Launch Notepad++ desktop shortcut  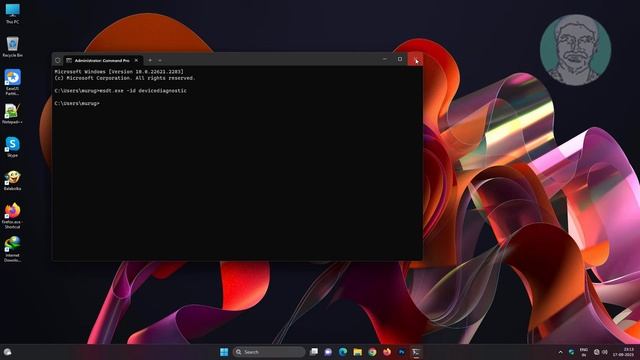(12, 113)
